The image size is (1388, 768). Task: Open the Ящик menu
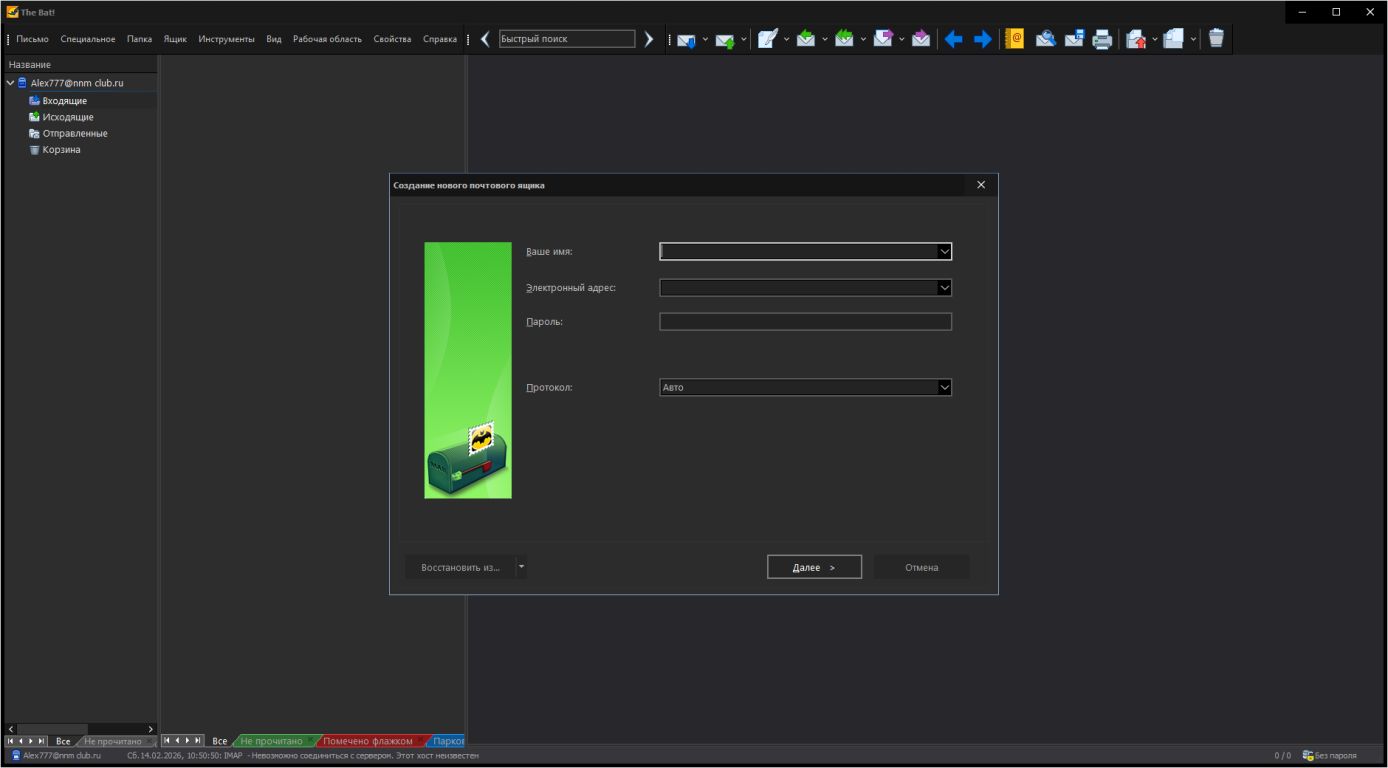(x=175, y=39)
